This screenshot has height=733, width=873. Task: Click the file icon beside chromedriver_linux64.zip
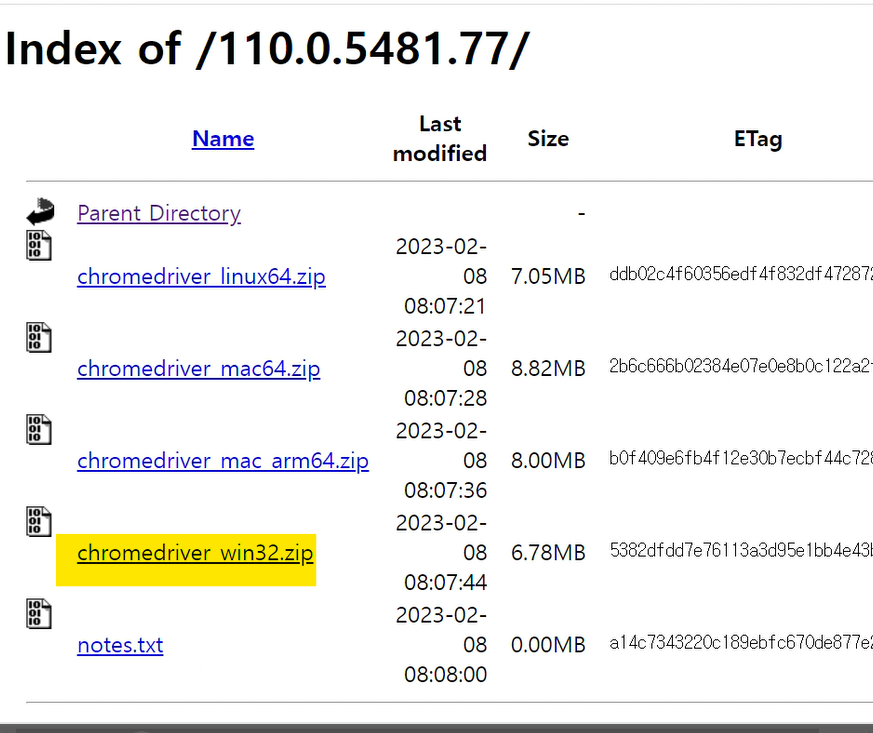click(39, 245)
